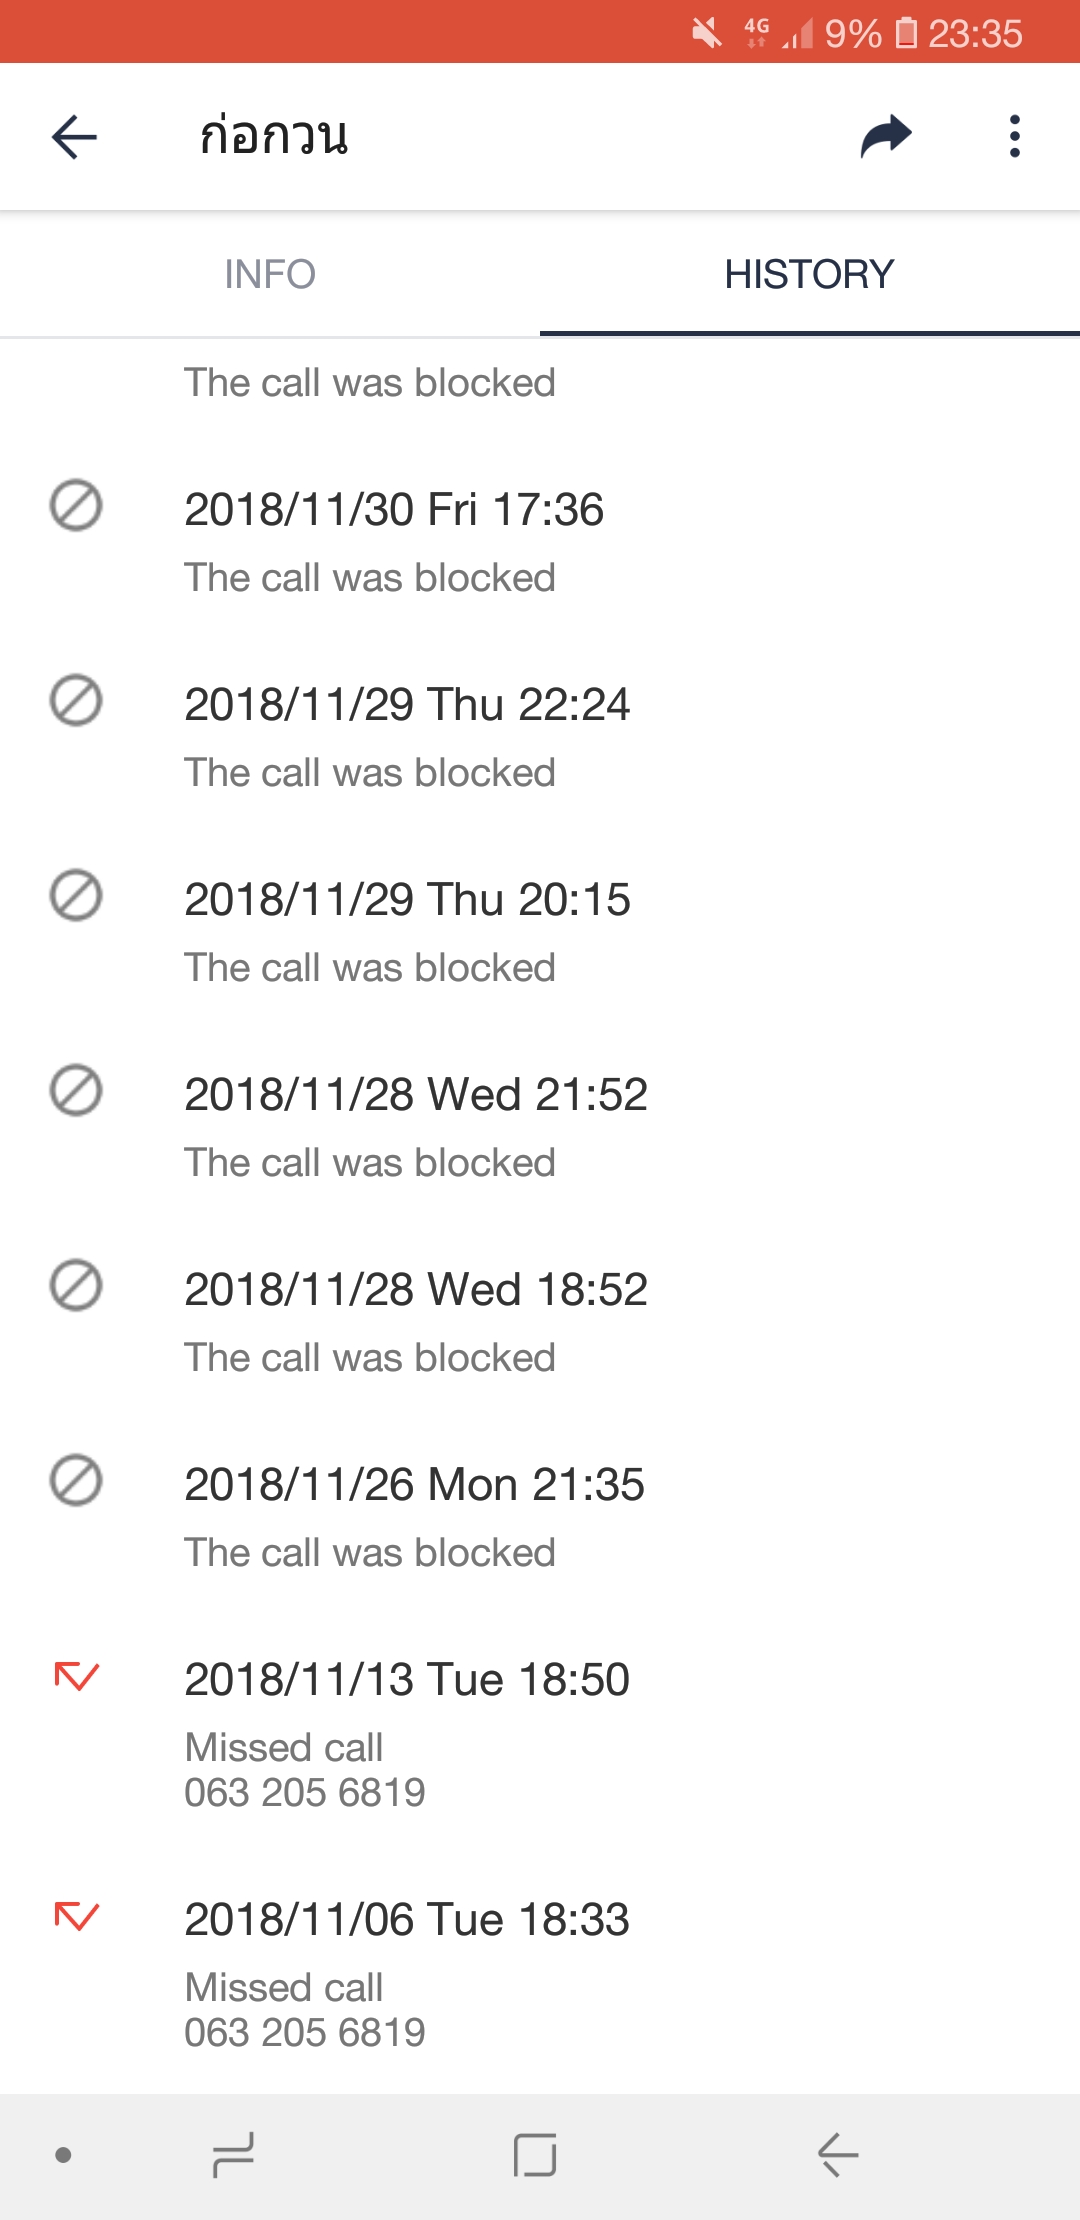This screenshot has width=1080, height=2220.
Task: Tap phone number under 2018/11/06 missed call
Action: 305,2033
